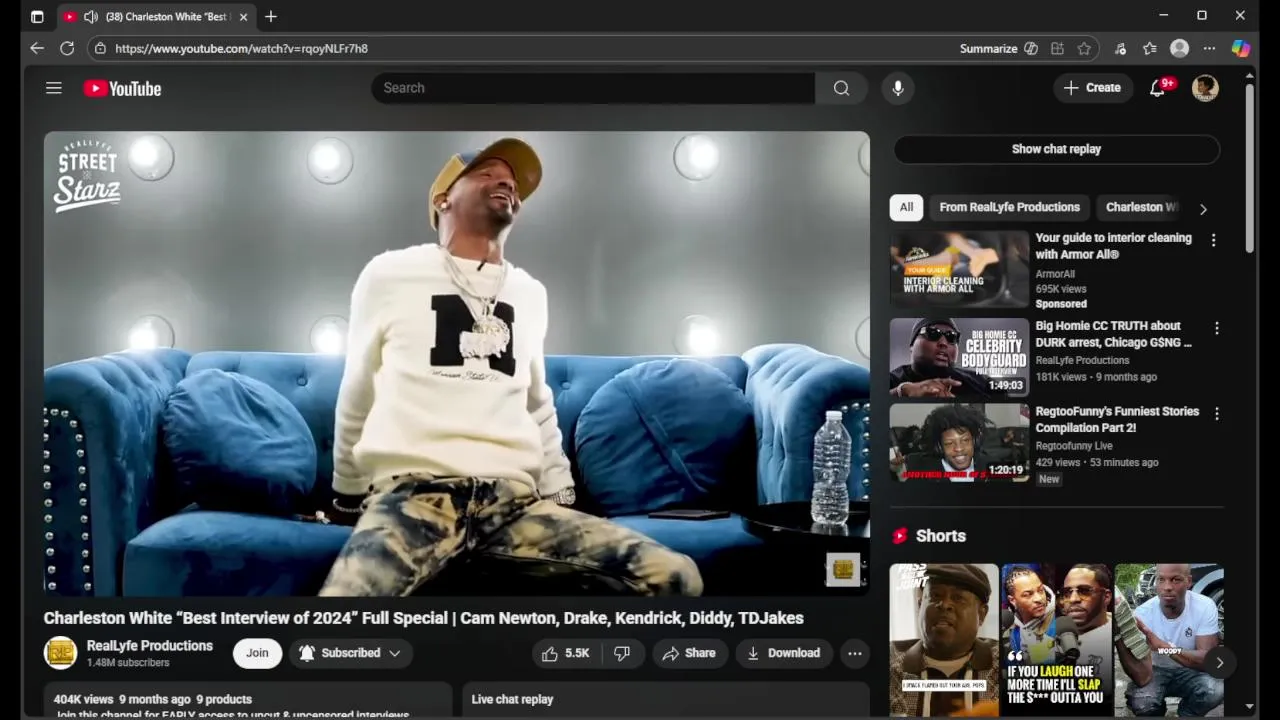Image resolution: width=1280 pixels, height=720 pixels.
Task: Open tab actions menu icon
Action: [37, 17]
